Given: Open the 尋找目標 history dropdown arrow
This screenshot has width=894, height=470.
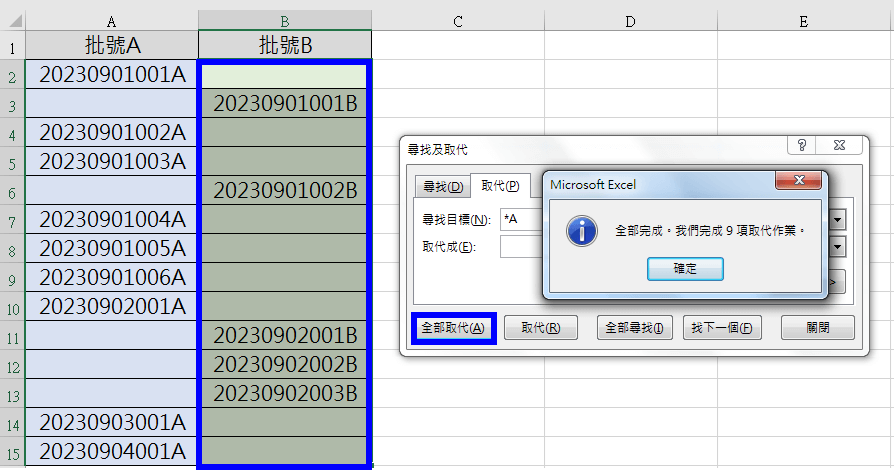Looking at the screenshot, I should click(838, 219).
